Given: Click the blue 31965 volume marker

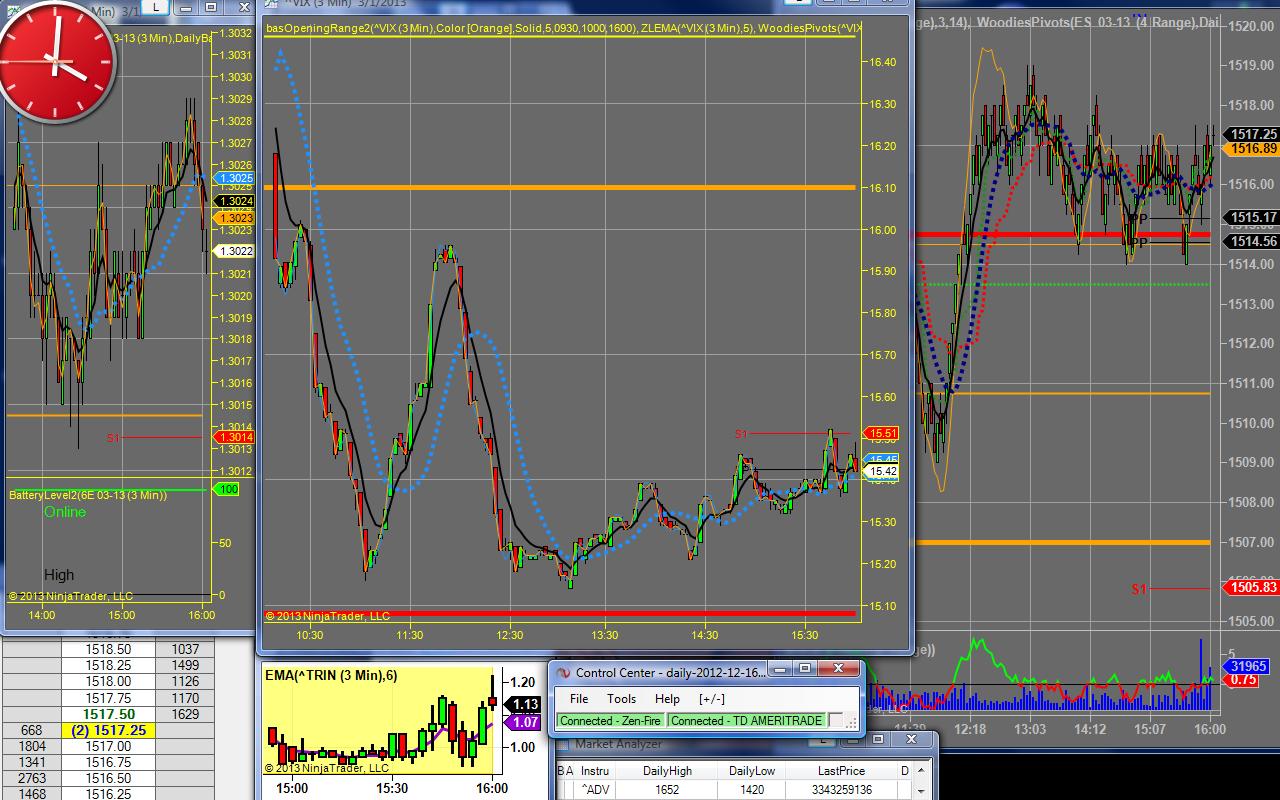Looking at the screenshot, I should 1248,666.
